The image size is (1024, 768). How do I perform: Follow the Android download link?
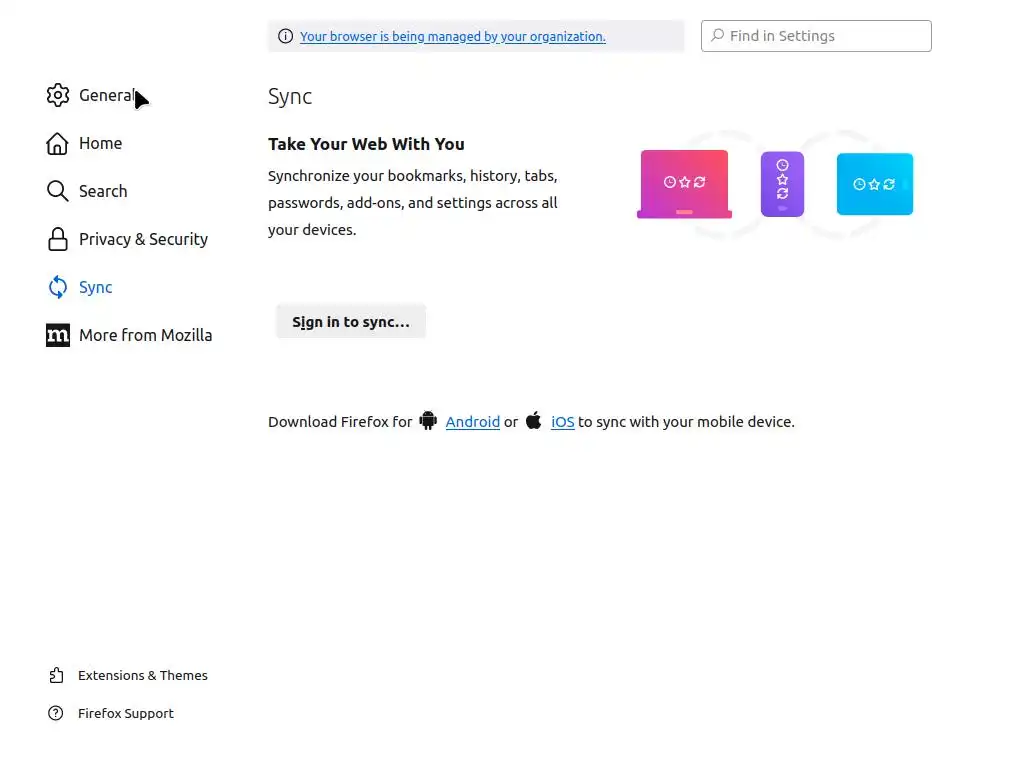coord(472,422)
